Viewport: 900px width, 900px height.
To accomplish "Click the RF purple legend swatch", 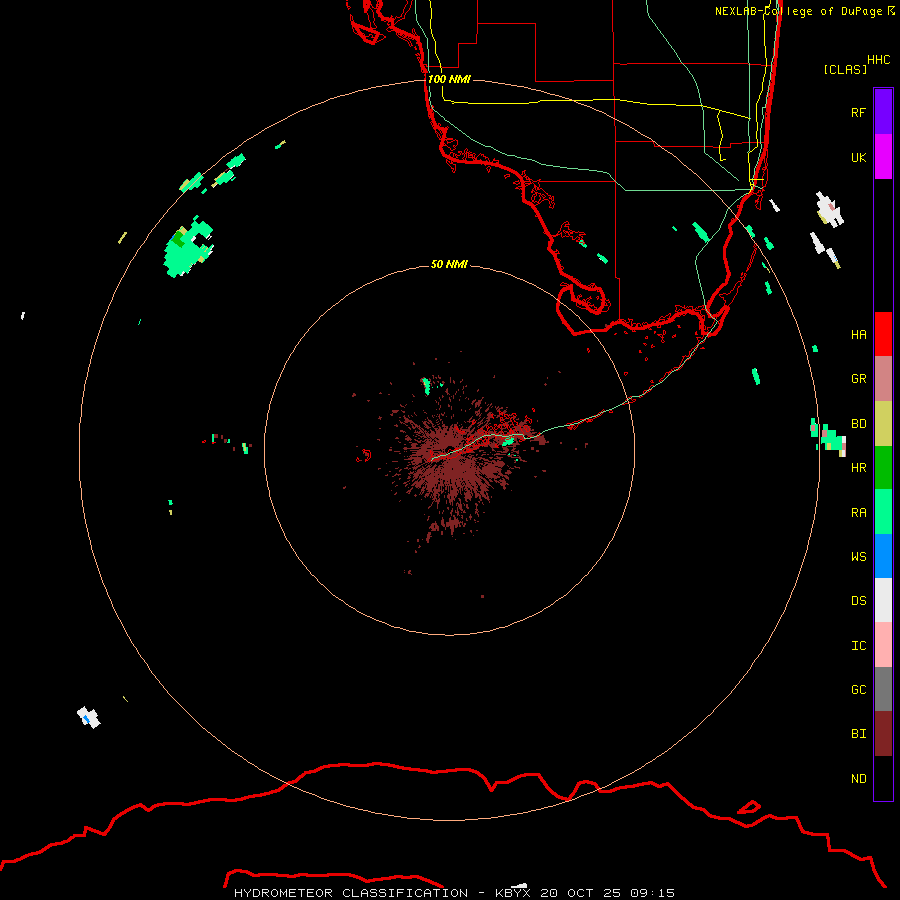I will point(883,112).
